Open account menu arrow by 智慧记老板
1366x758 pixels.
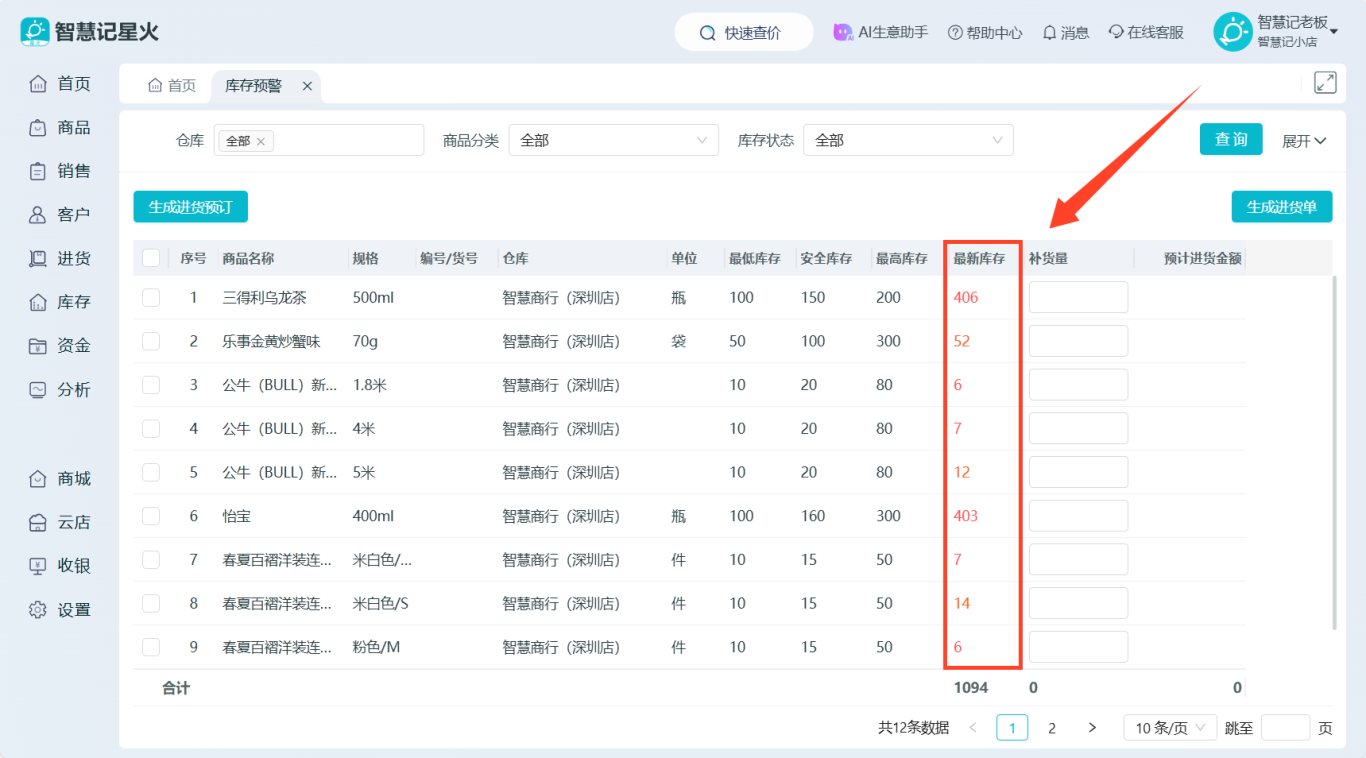(x=1334, y=33)
